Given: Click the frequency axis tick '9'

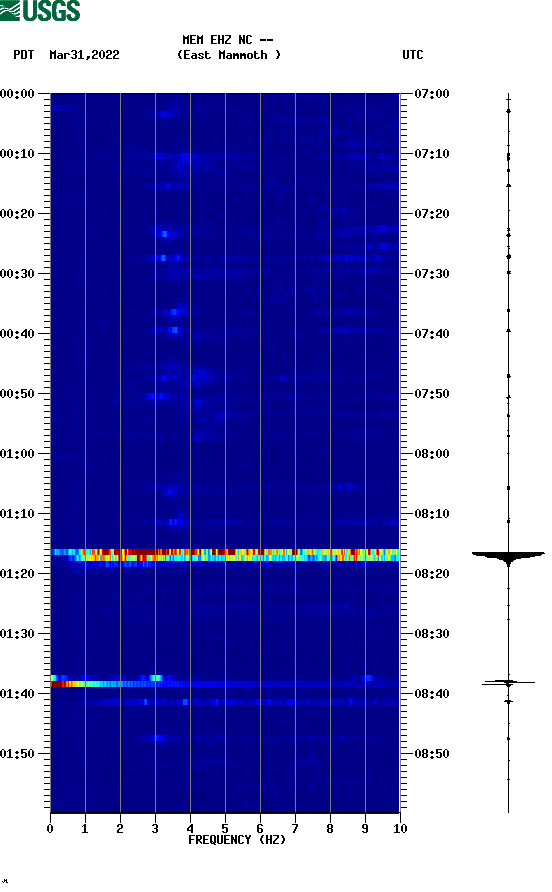Looking at the screenshot, I should 365,829.
